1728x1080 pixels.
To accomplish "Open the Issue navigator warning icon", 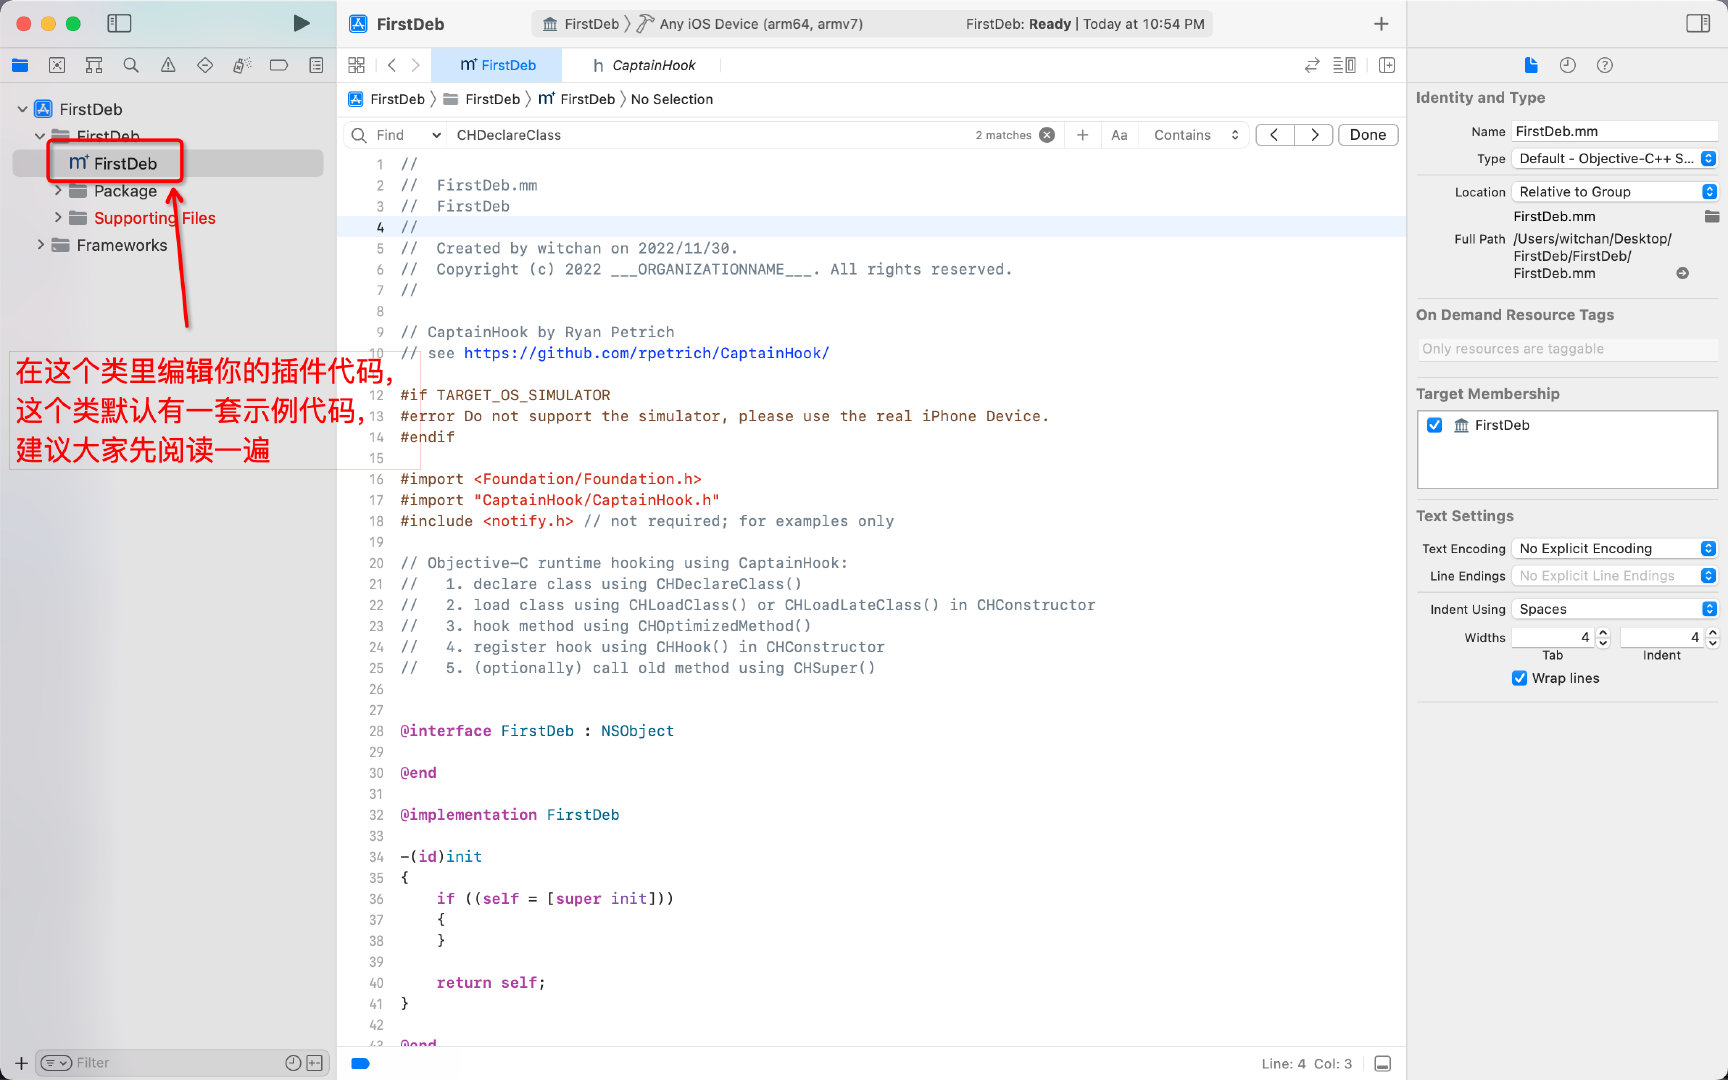I will click(x=168, y=65).
